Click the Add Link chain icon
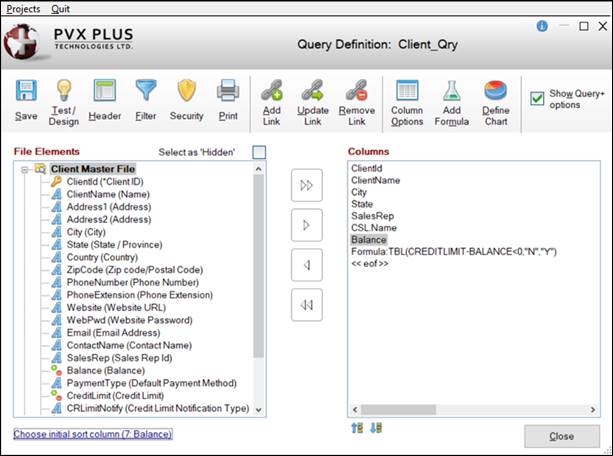613x456 pixels. pyautogui.click(x=272, y=90)
